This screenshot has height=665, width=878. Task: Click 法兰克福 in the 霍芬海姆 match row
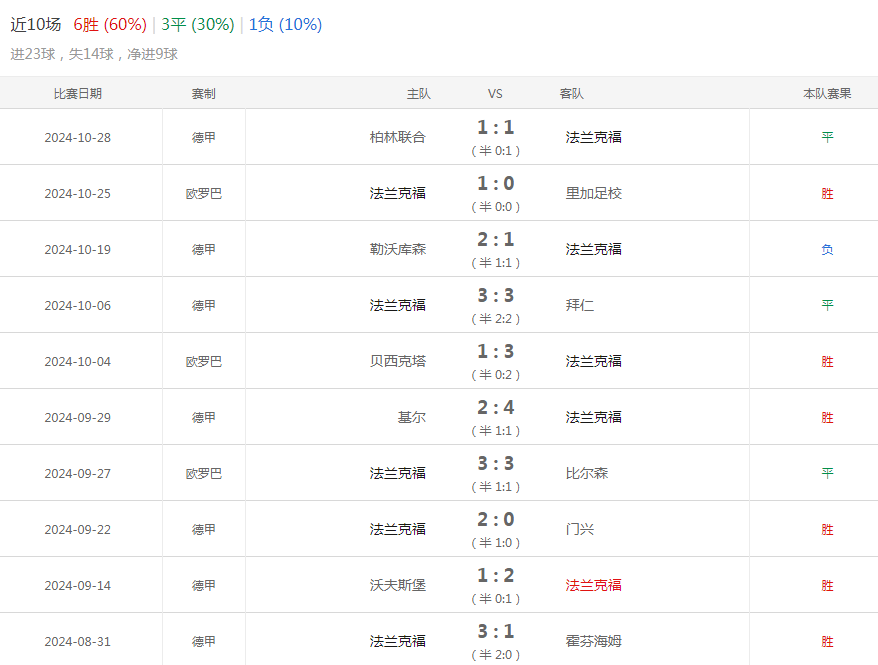398,641
